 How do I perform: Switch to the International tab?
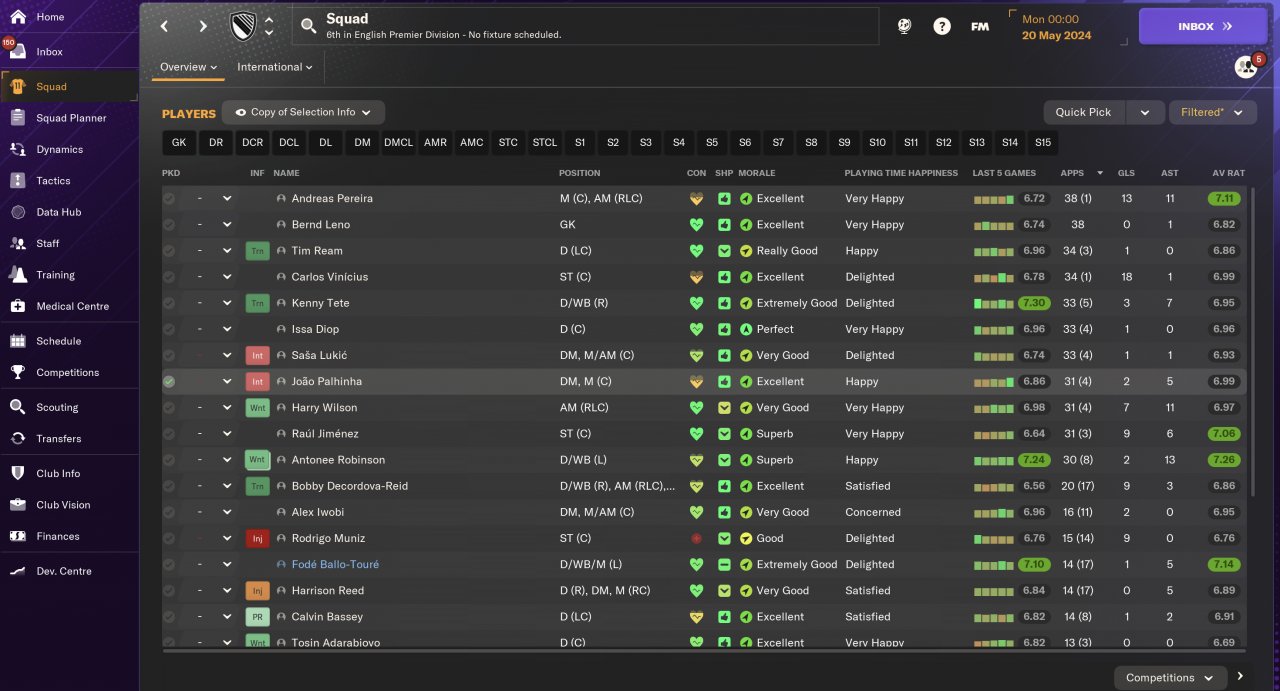point(274,67)
